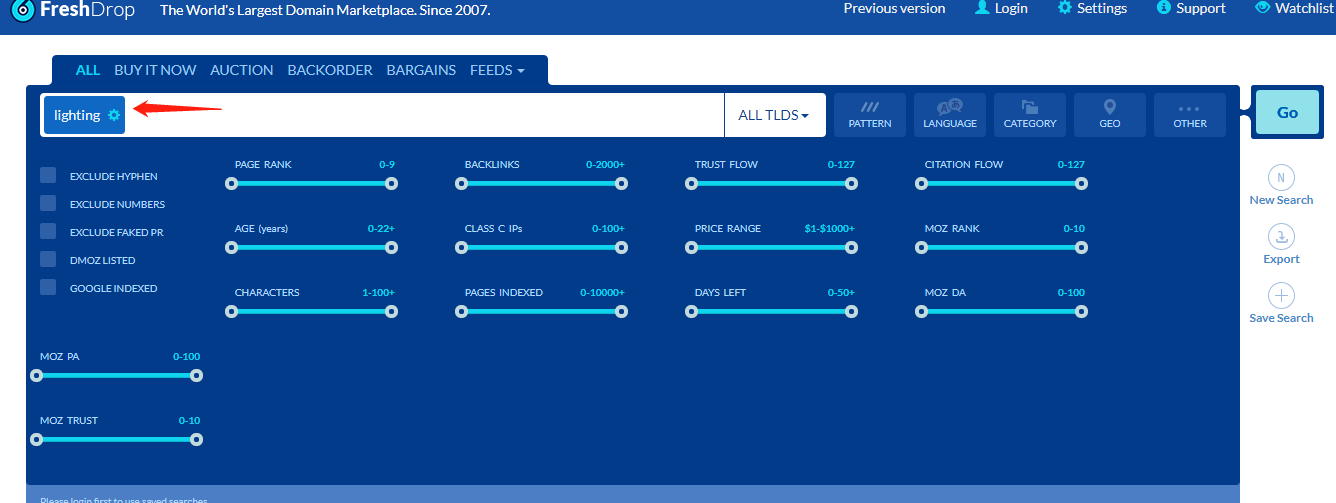The image size is (1336, 503).
Task: Enable the Exclude Hyphen checkbox
Action: pyautogui.click(x=48, y=176)
